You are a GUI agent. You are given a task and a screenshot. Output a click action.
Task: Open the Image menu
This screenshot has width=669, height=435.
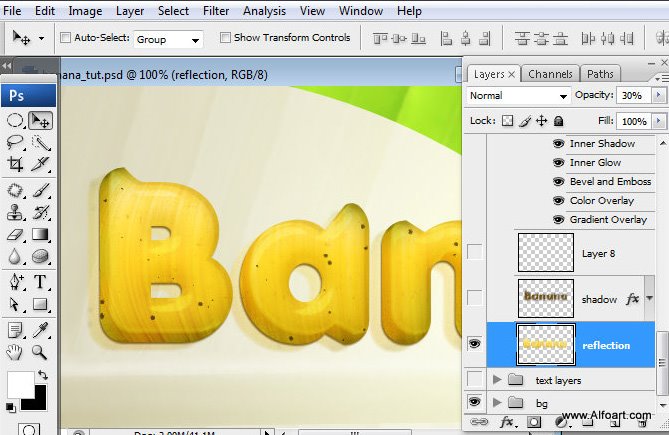coord(85,11)
